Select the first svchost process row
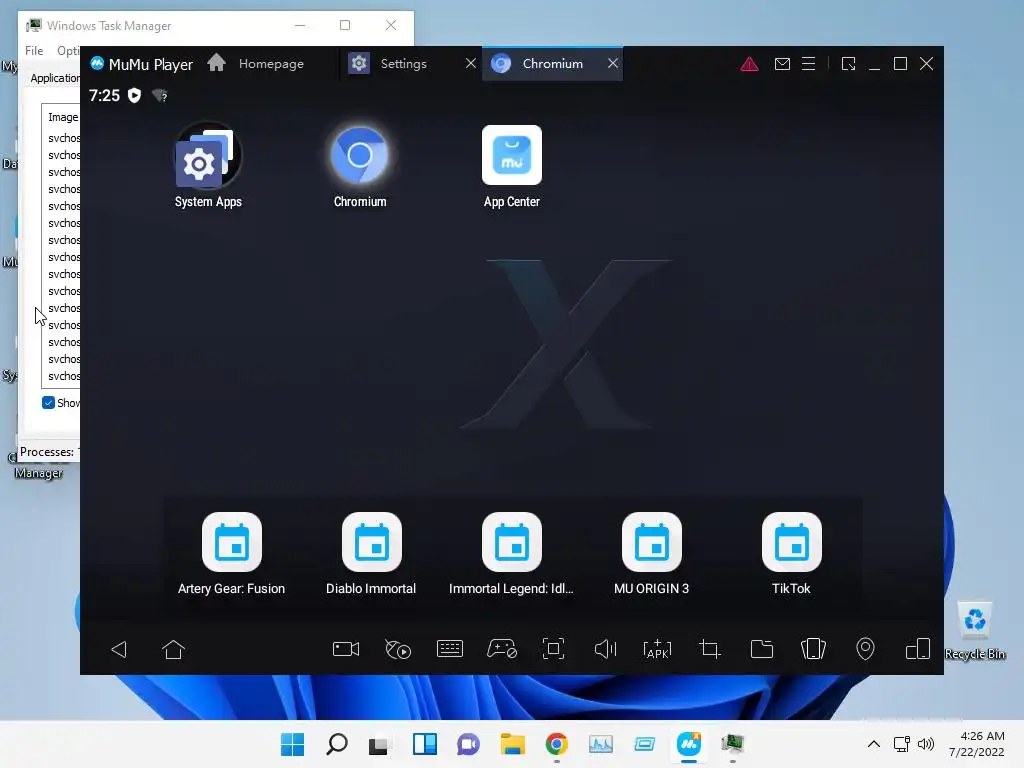This screenshot has height=768, width=1024. (x=63, y=138)
